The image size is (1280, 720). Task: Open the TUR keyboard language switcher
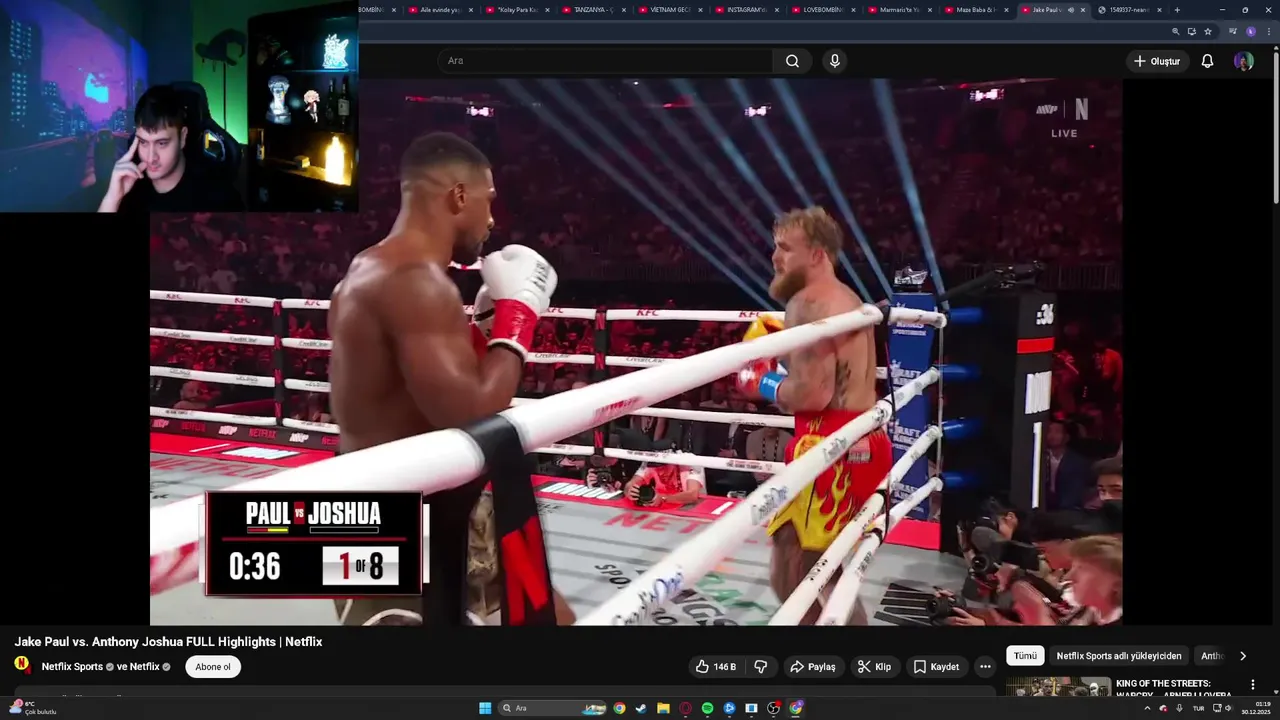pos(1198,708)
